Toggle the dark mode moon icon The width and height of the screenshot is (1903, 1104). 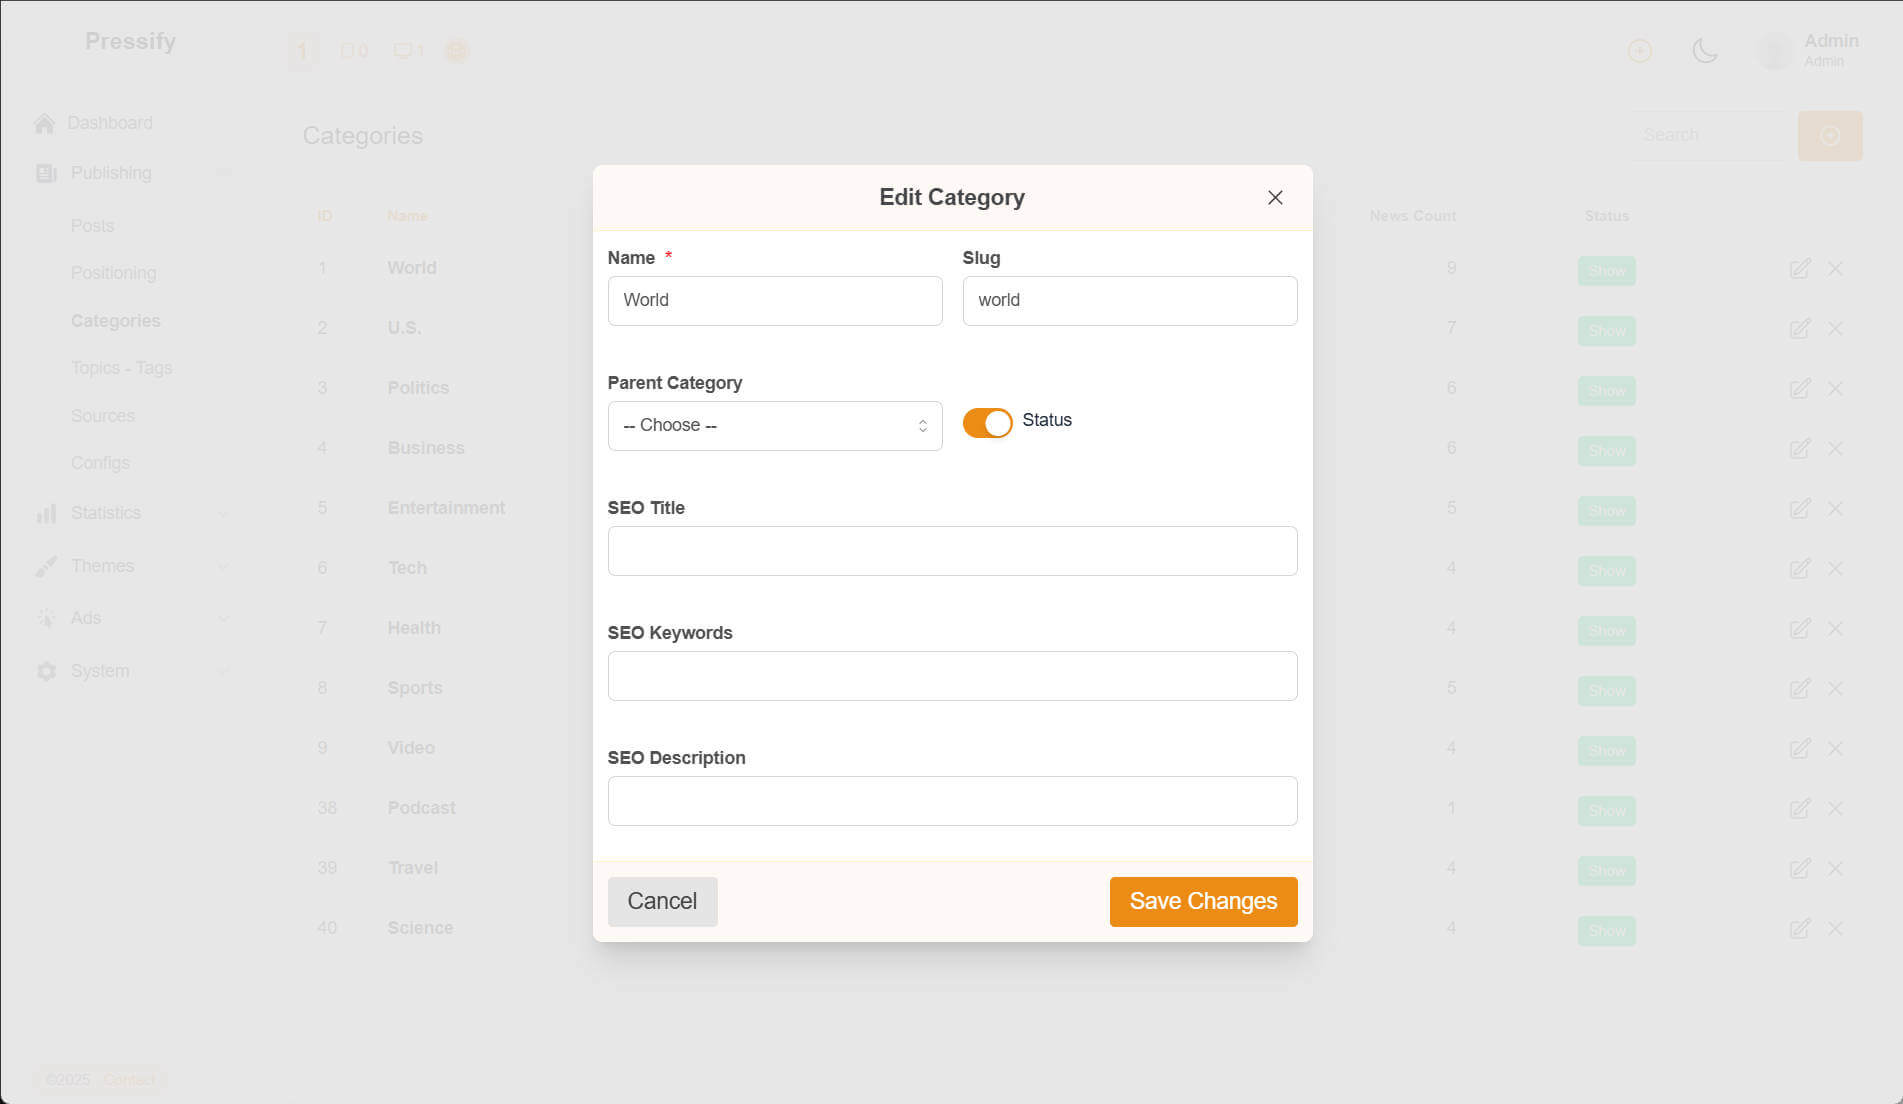[x=1705, y=51]
